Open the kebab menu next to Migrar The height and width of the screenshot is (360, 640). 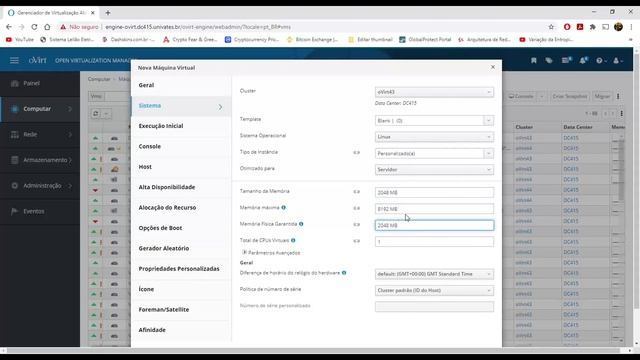point(618,96)
